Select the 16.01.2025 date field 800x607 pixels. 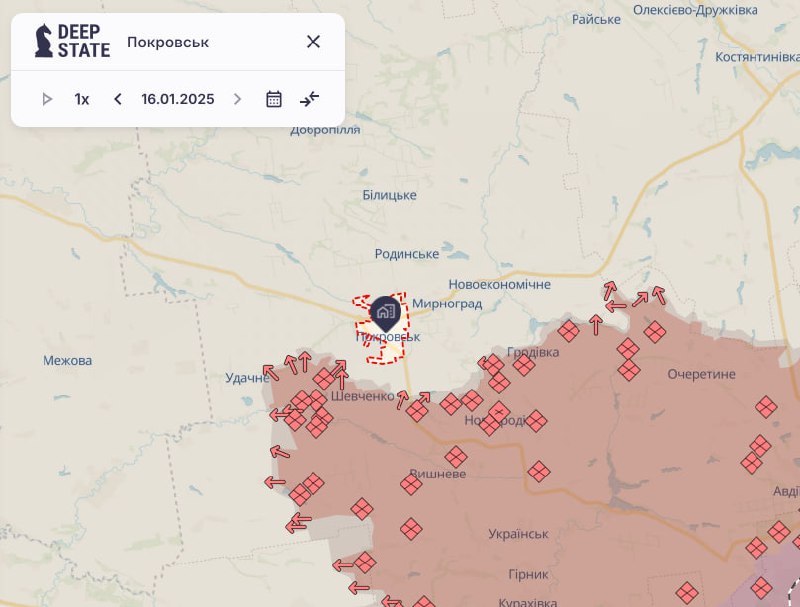pos(178,99)
